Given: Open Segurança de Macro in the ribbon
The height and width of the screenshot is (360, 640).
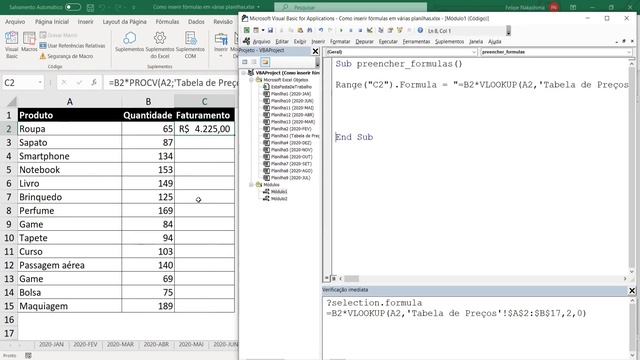Looking at the screenshot, I should click(66, 56).
